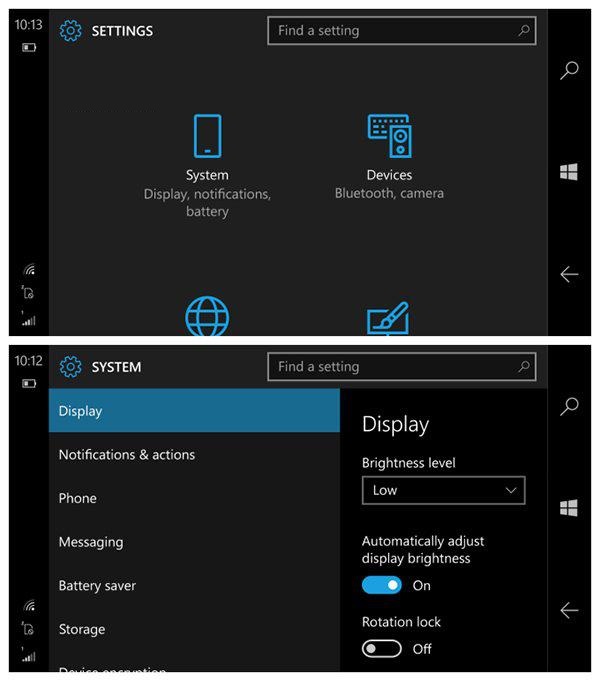Open Battery saver settings
The height and width of the screenshot is (681, 600).
coord(194,585)
